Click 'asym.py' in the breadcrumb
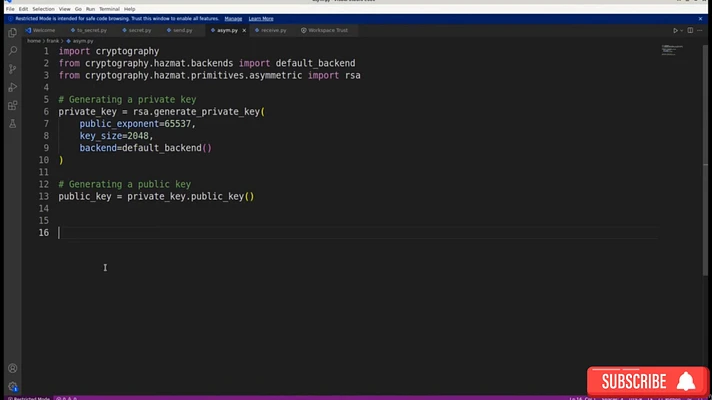Image resolution: width=712 pixels, height=400 pixels. click(x=83, y=41)
